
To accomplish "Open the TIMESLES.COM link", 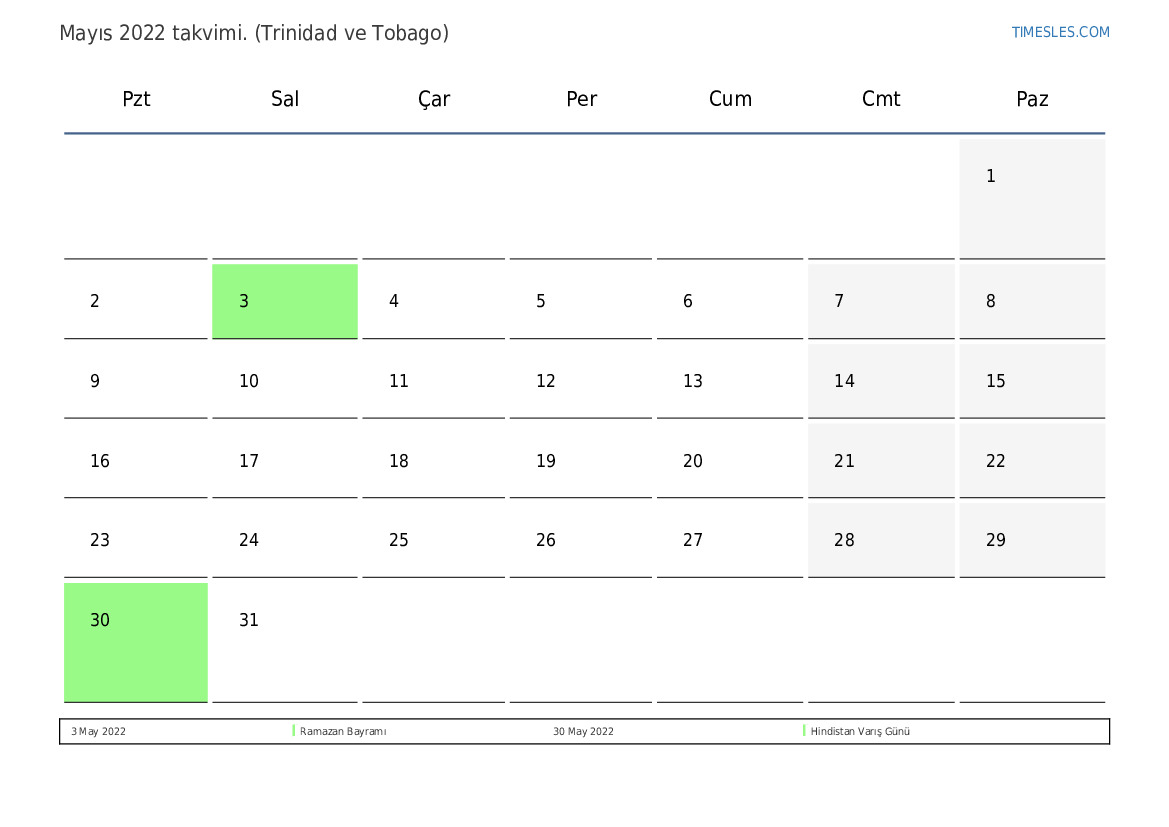I will coord(1060,32).
